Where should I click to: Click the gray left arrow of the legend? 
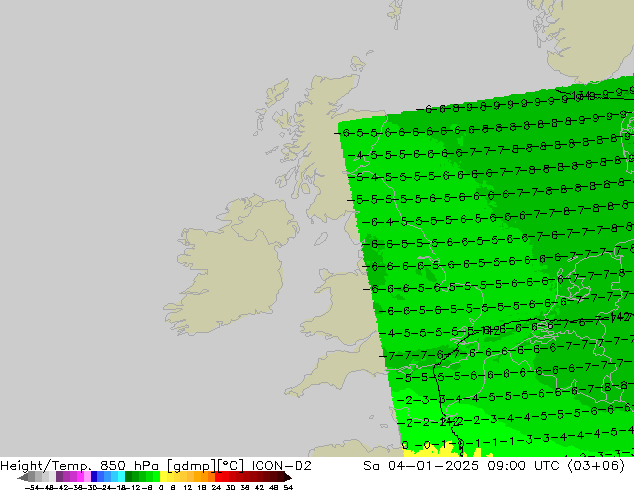click(x=23, y=477)
